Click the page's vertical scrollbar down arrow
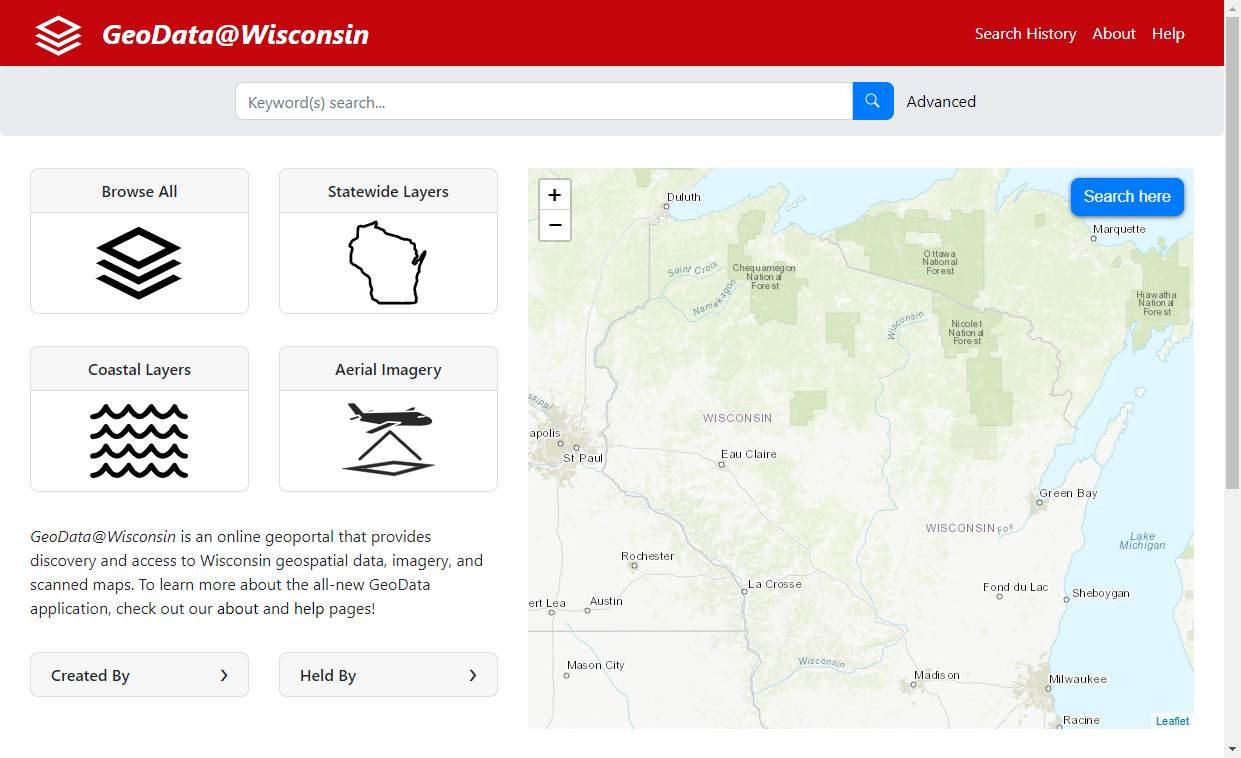Screen dimensions: 1241x758 [x=1232, y=749]
